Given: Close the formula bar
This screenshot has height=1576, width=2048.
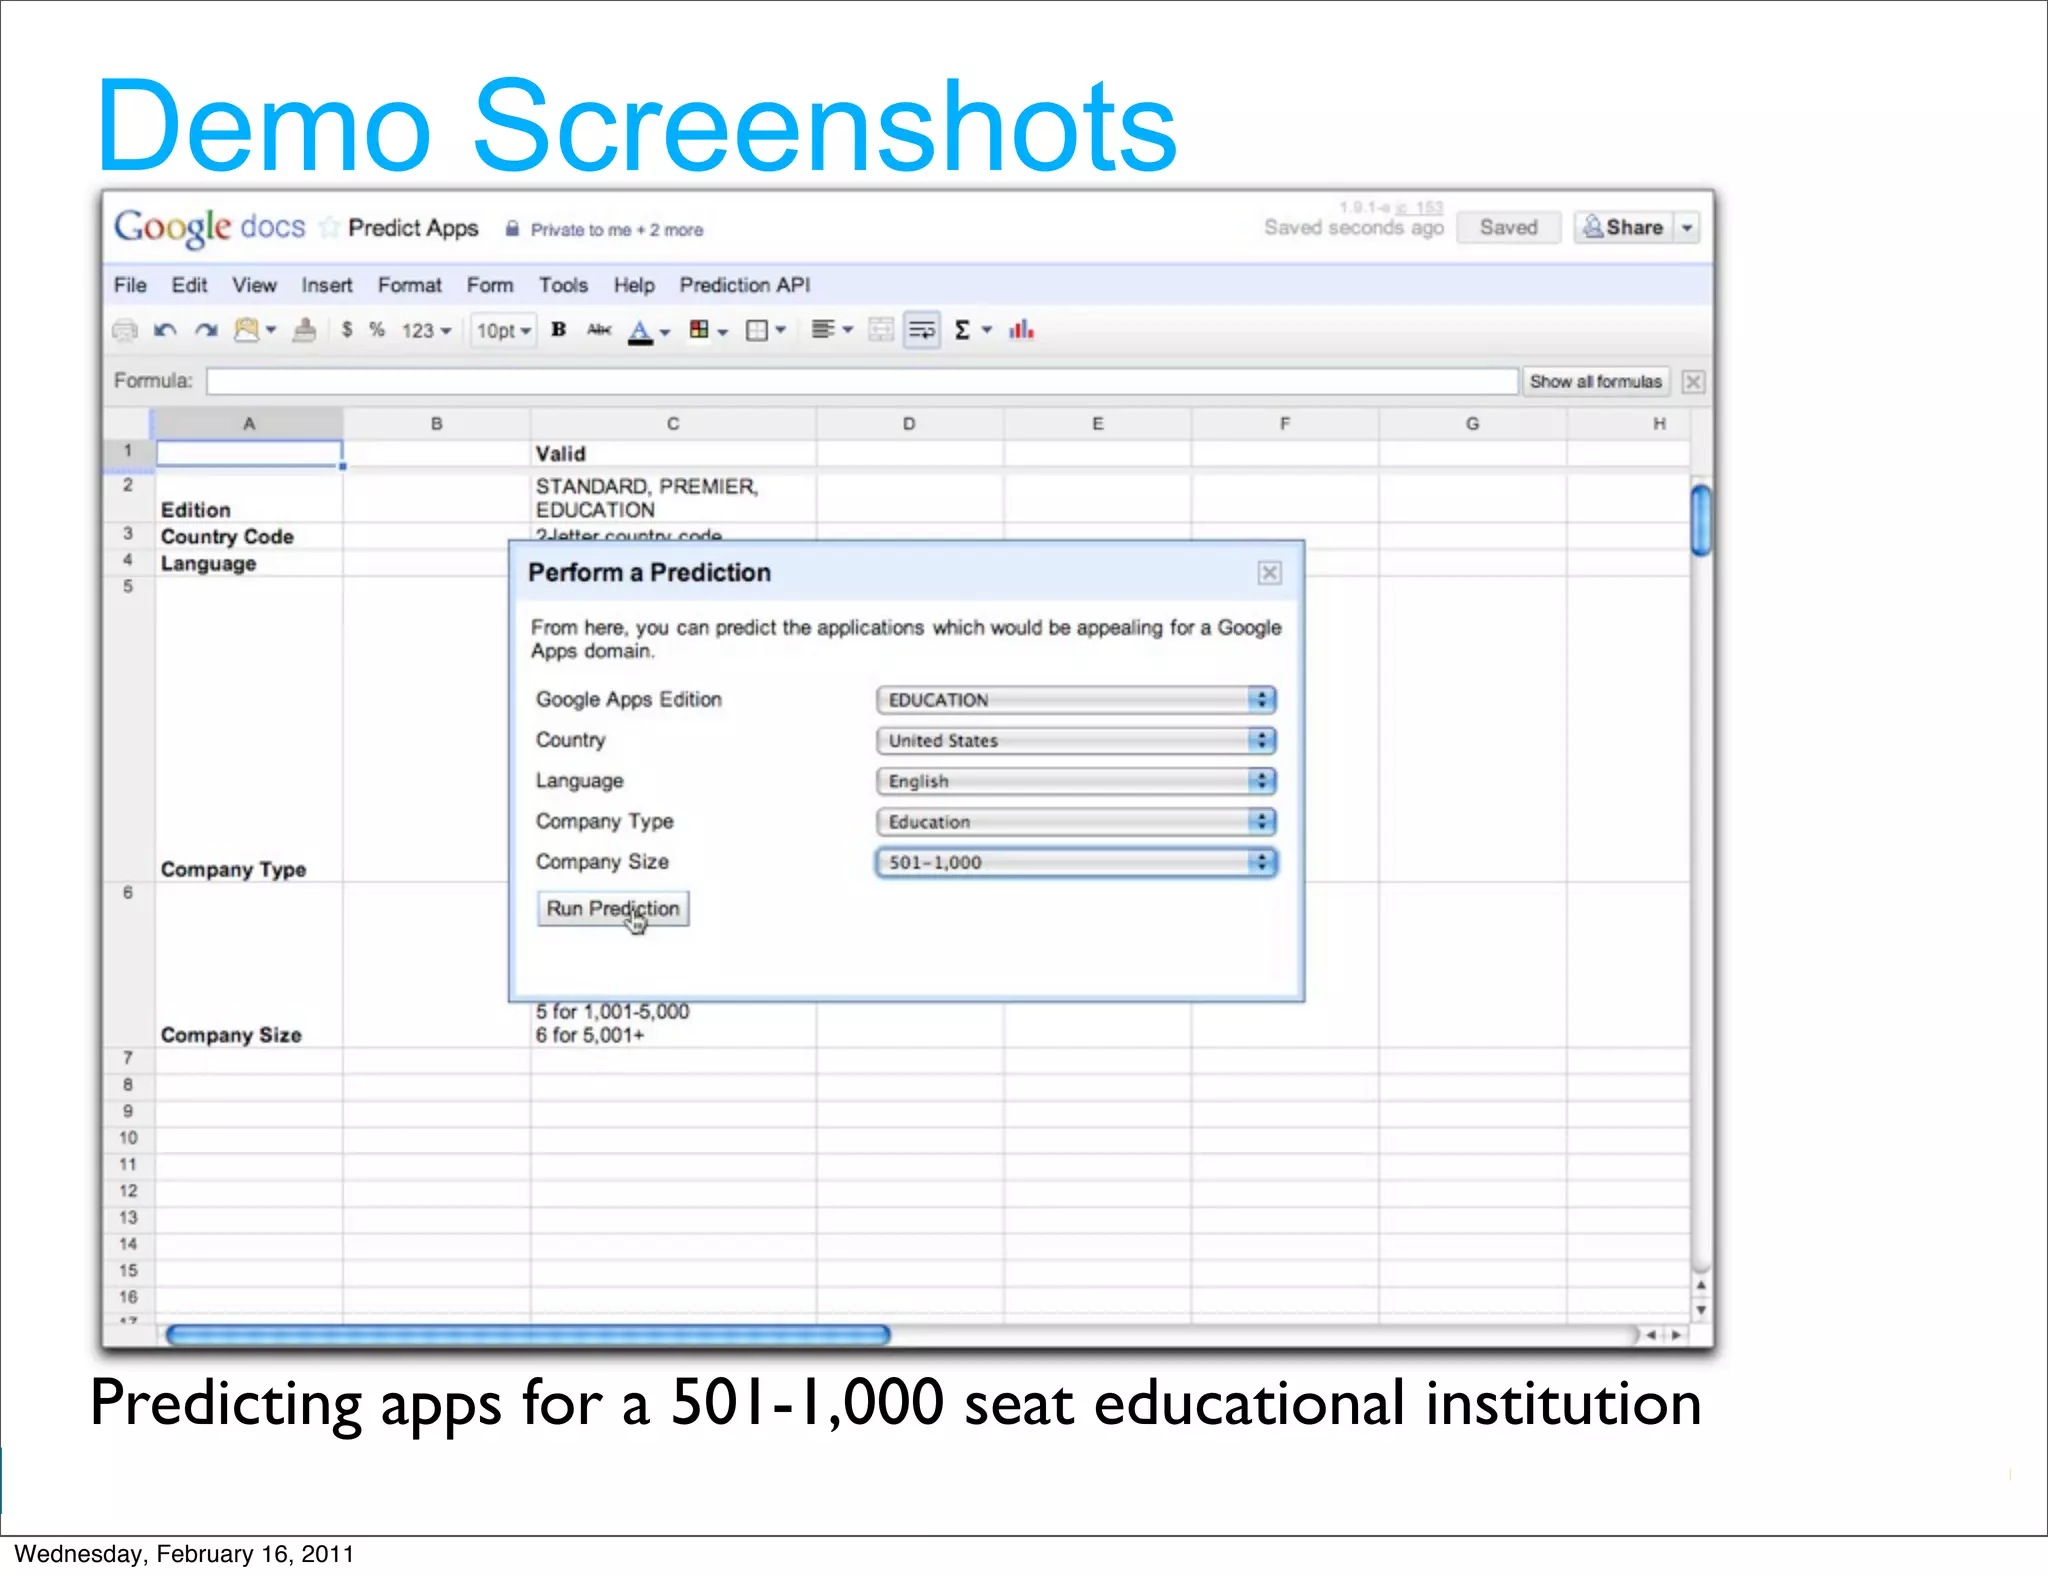Looking at the screenshot, I should click(1693, 381).
